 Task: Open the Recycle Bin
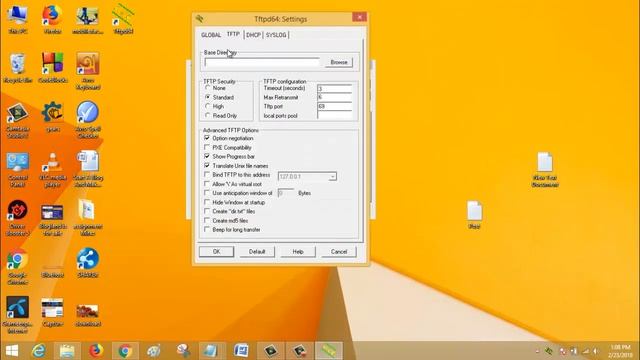pyautogui.click(x=18, y=68)
